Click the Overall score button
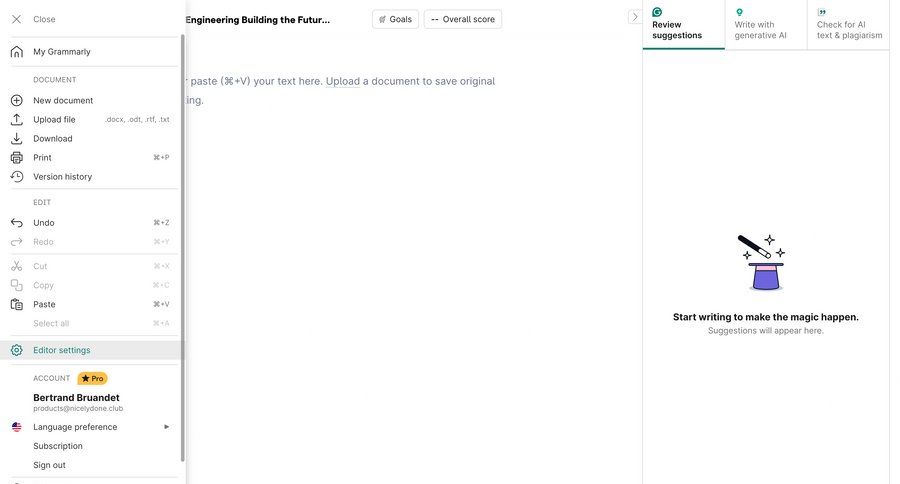 click(x=463, y=19)
